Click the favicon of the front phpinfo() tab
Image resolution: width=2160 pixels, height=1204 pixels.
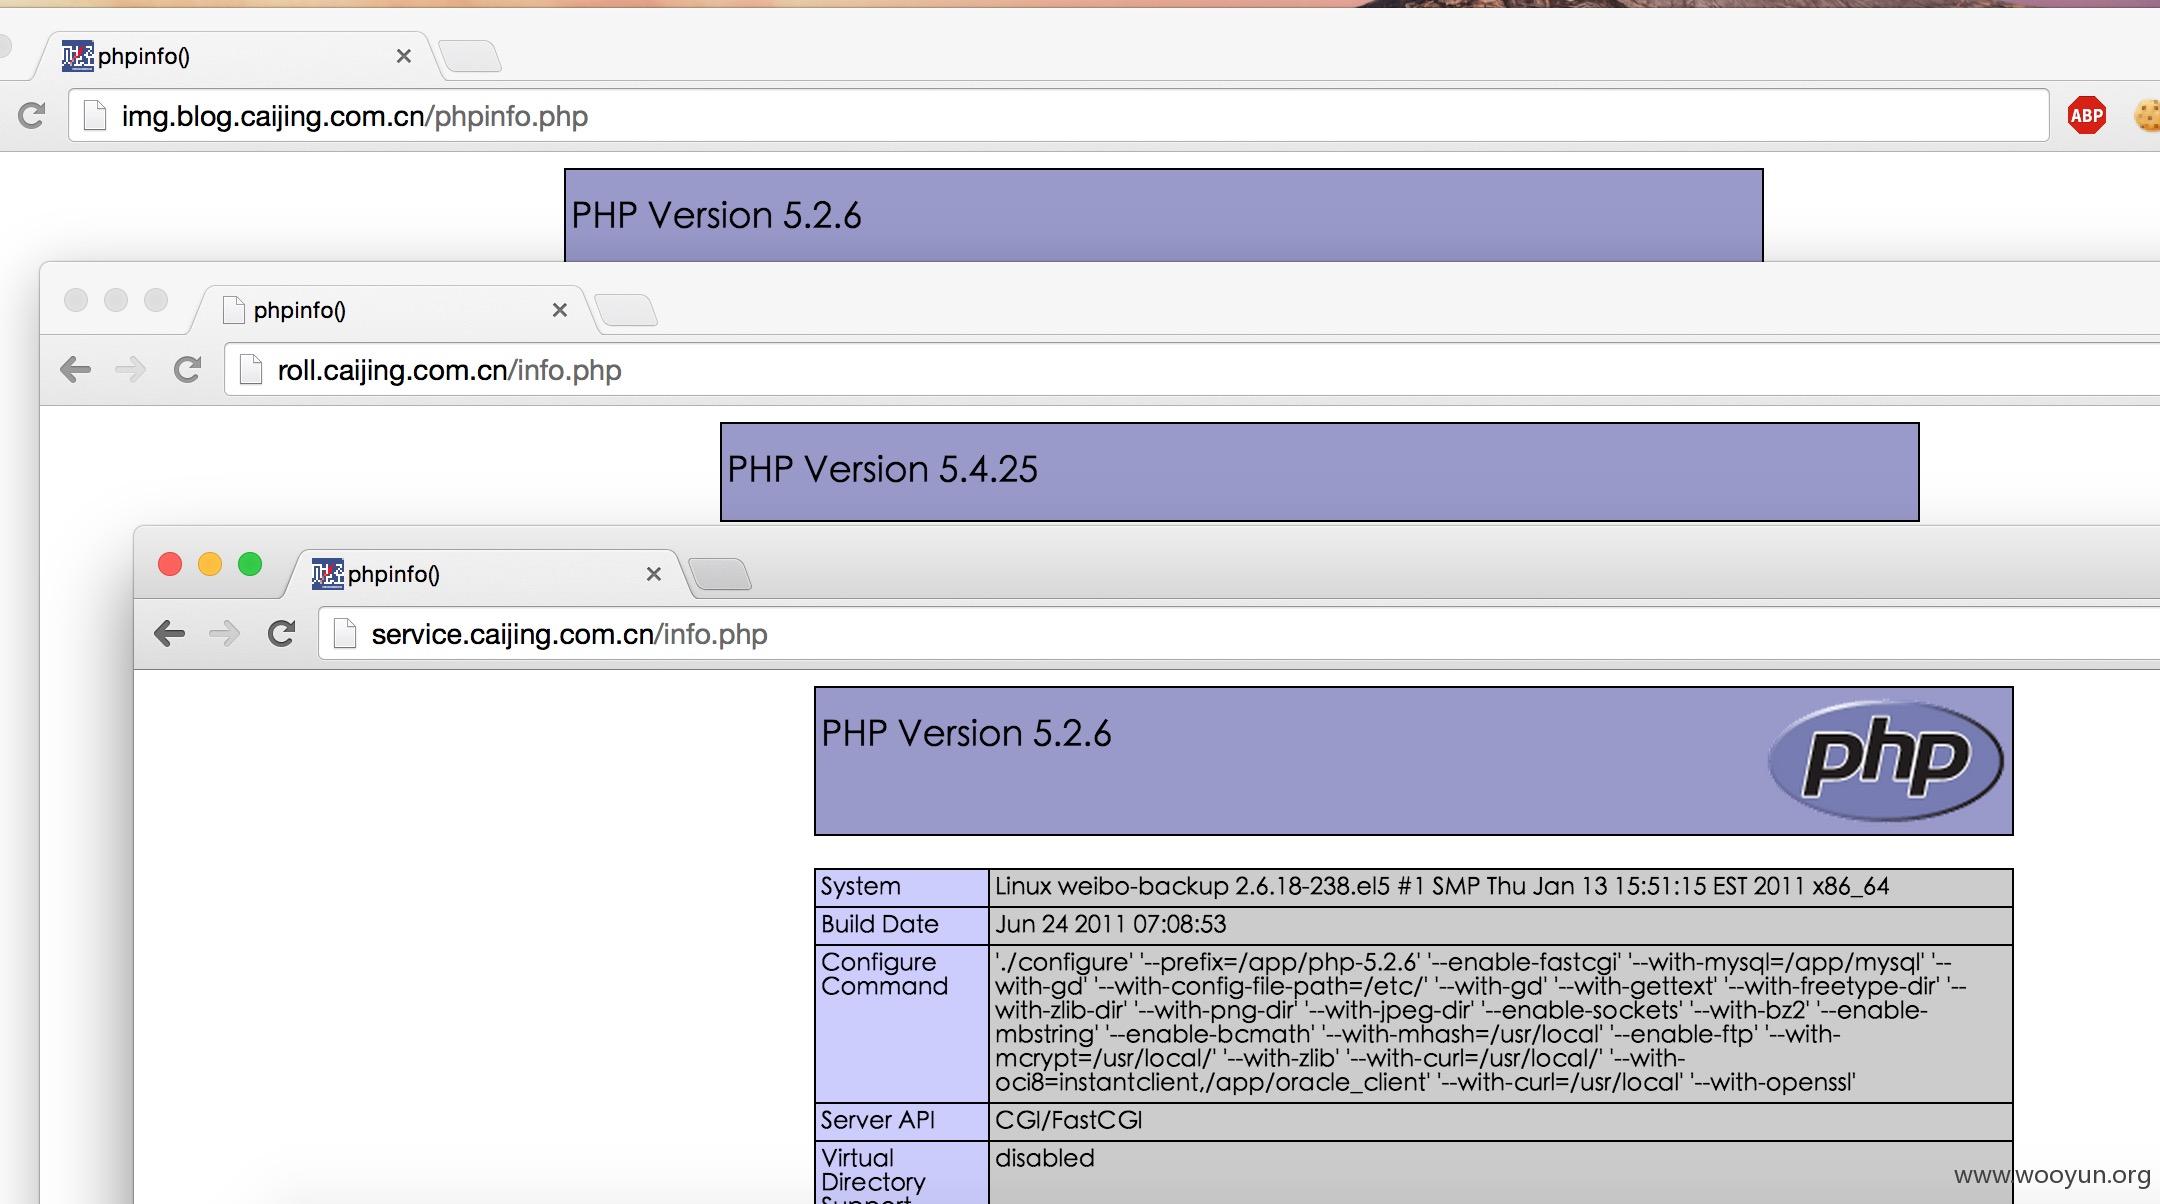(327, 574)
